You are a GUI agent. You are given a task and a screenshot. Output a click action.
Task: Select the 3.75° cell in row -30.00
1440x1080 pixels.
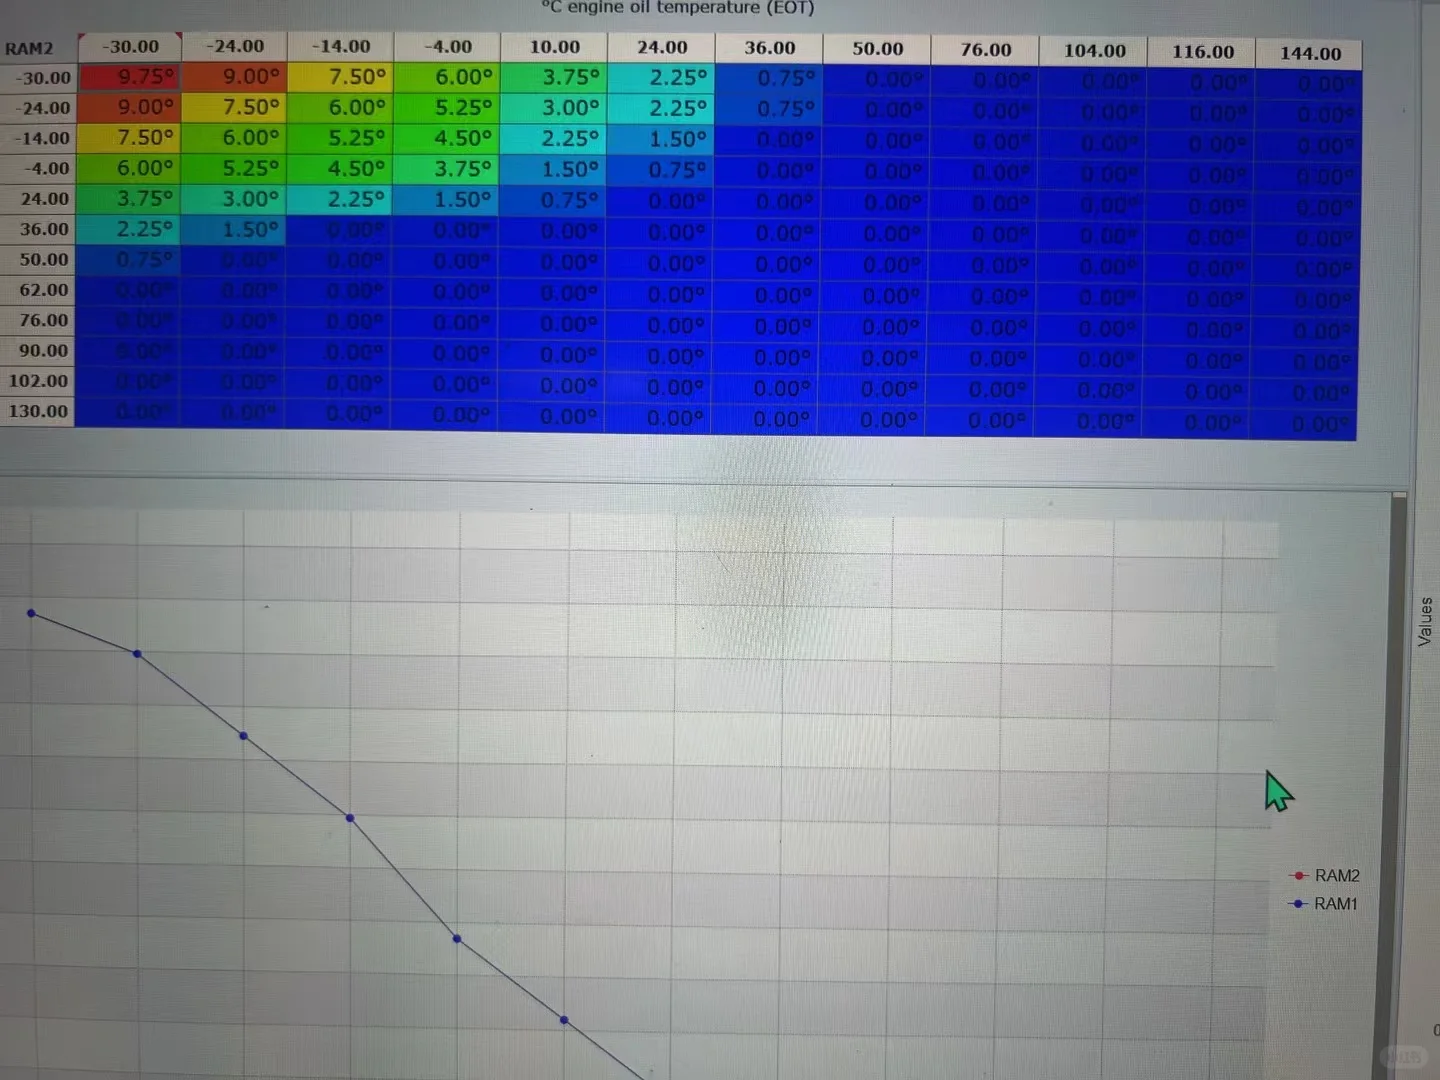pos(554,77)
